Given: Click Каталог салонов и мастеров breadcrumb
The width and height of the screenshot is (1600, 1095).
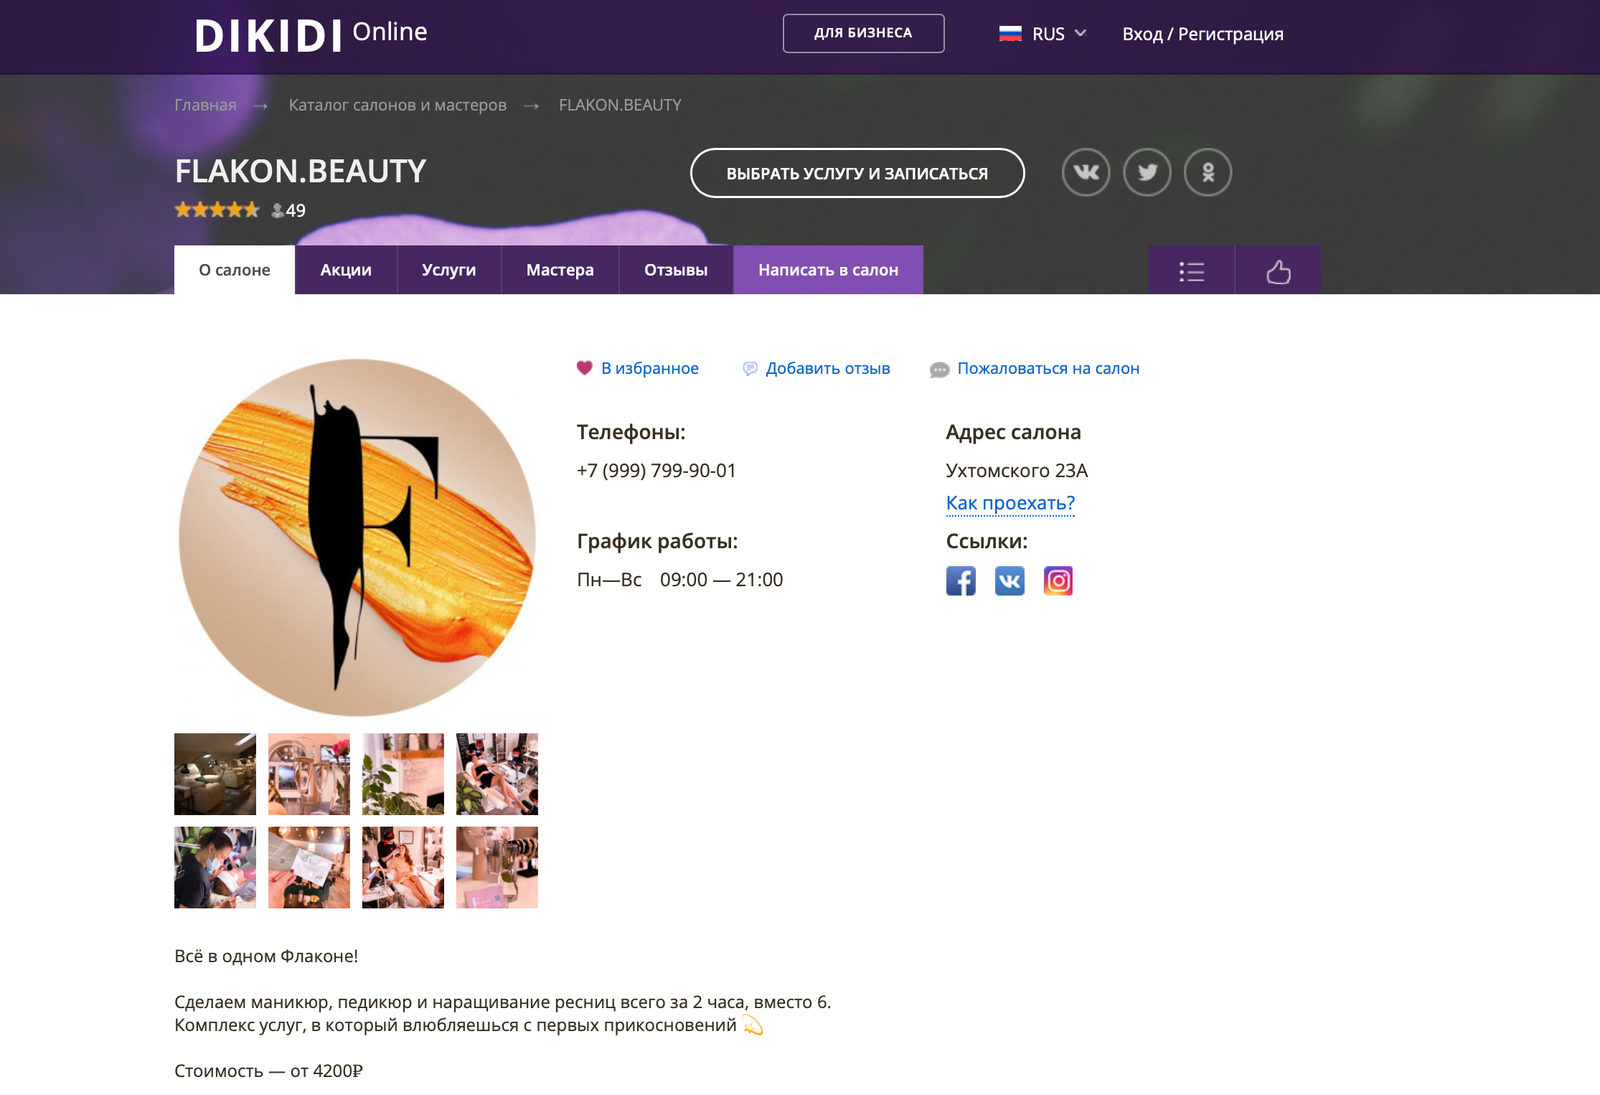Looking at the screenshot, I should (398, 105).
